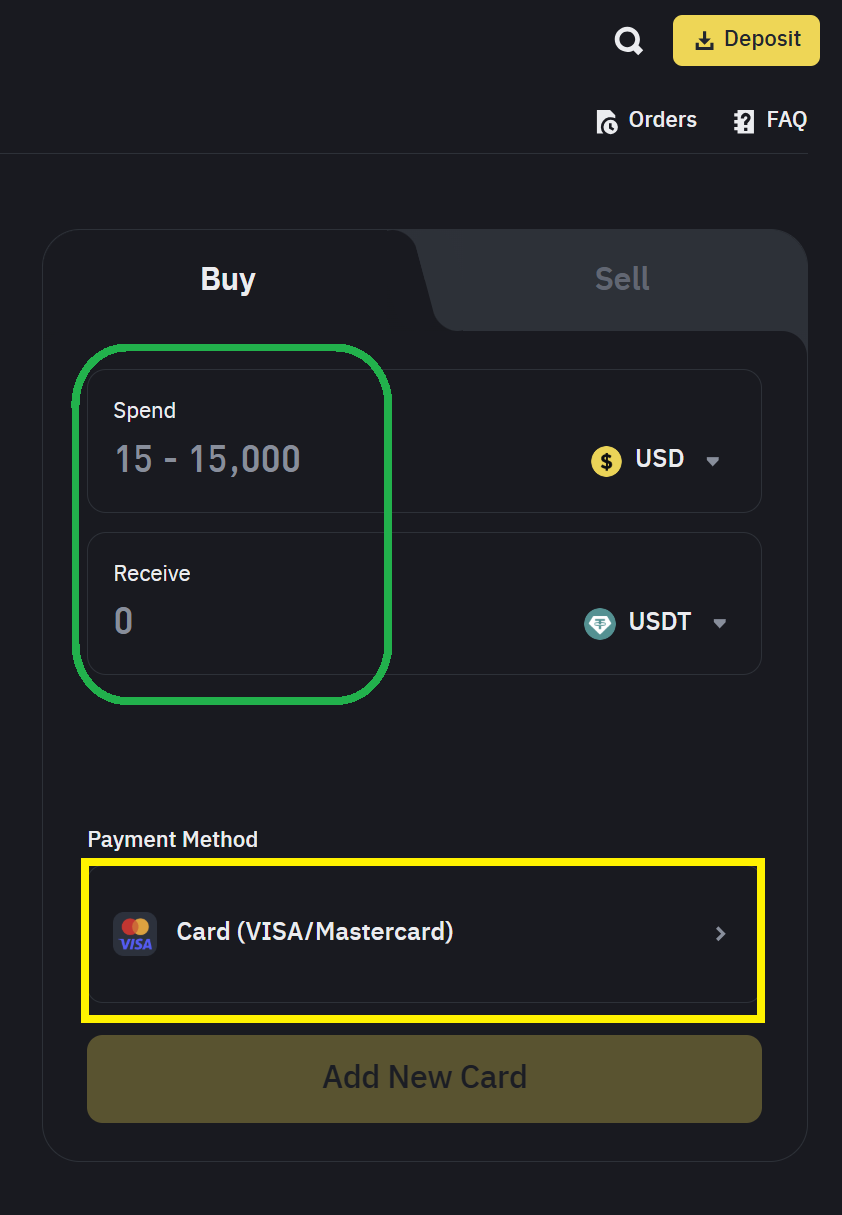Open the FAQ link
The height and width of the screenshot is (1215, 842).
tap(786, 120)
